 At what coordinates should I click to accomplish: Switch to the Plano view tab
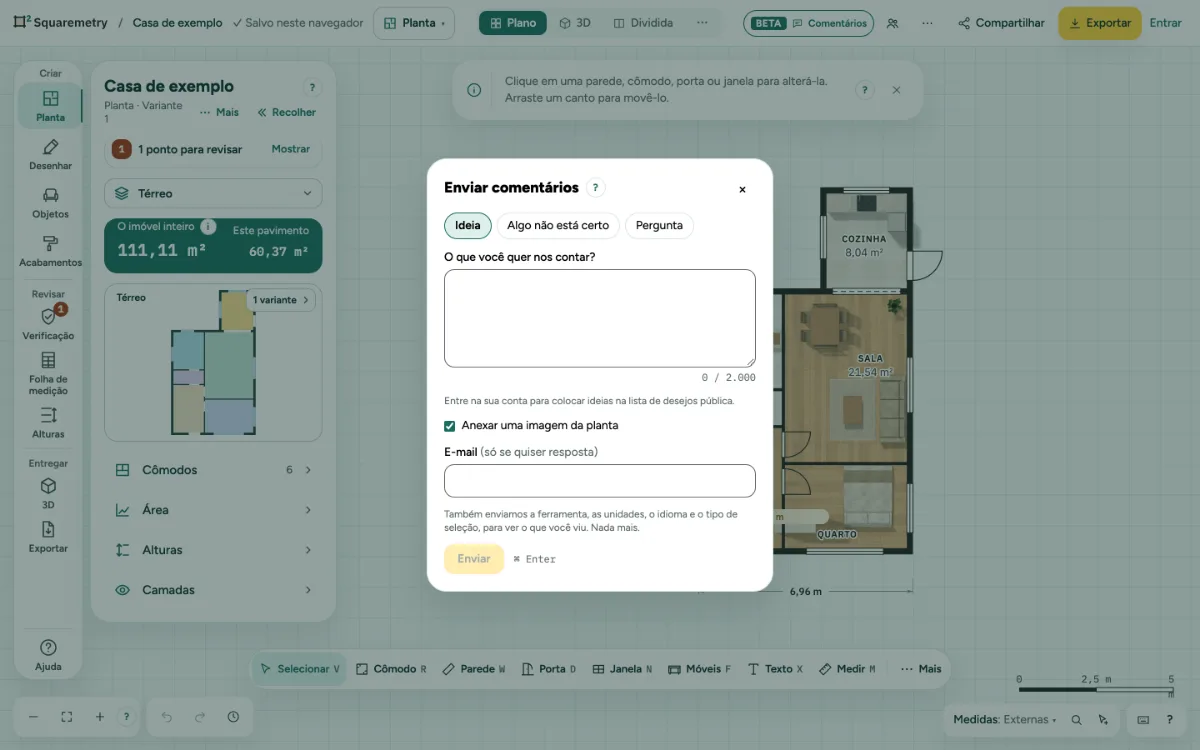[x=513, y=23]
